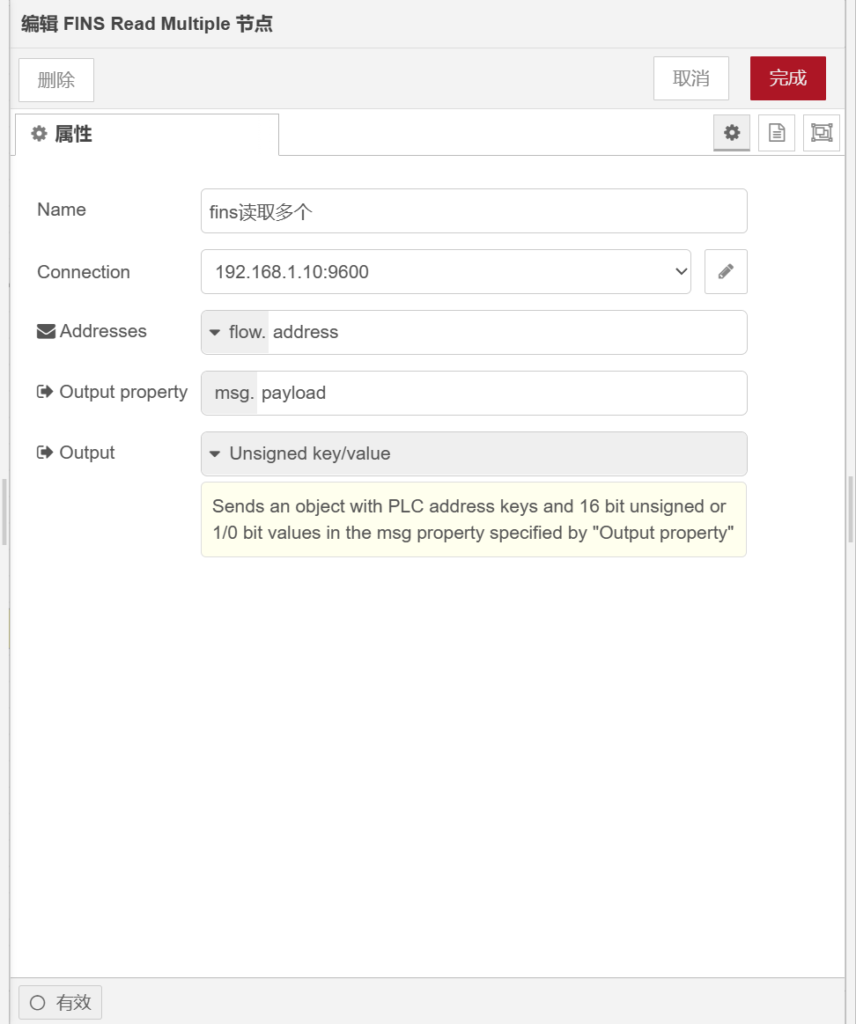Click the 删除 button to delete node
Image resolution: width=856 pixels, height=1024 pixels.
coord(56,80)
